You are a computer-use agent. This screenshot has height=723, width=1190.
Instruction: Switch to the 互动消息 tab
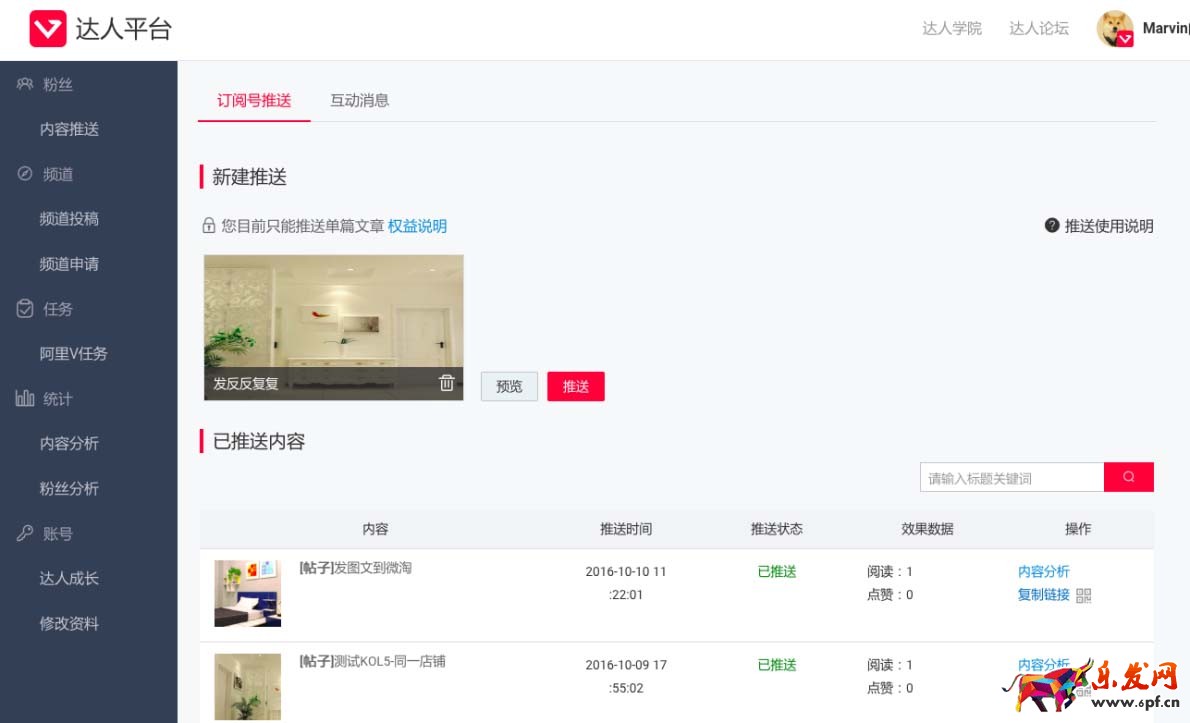click(360, 100)
